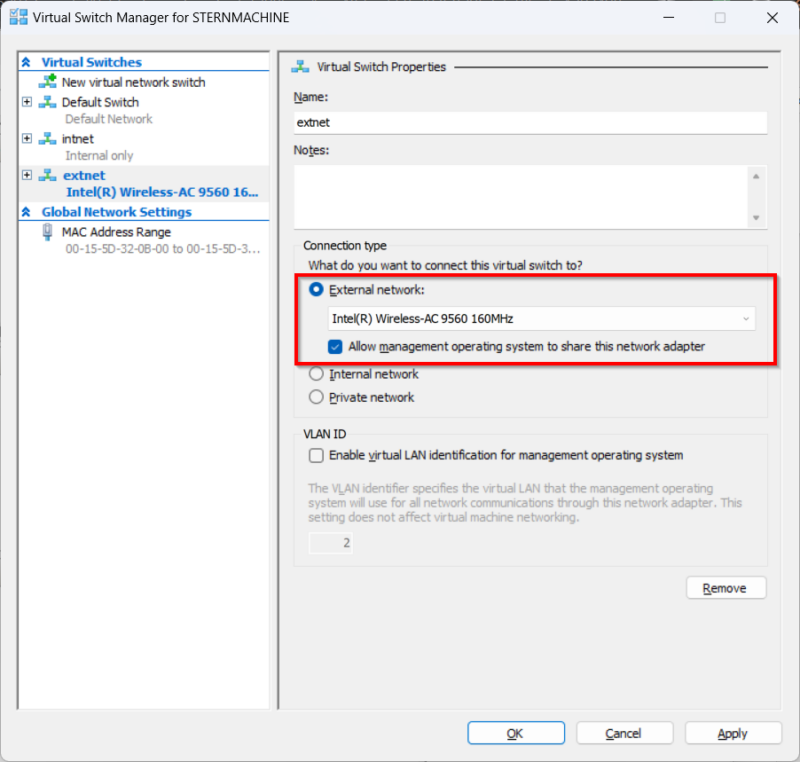Click the Virtual Switch Properties header icon
The image size is (800, 762).
tap(300, 67)
